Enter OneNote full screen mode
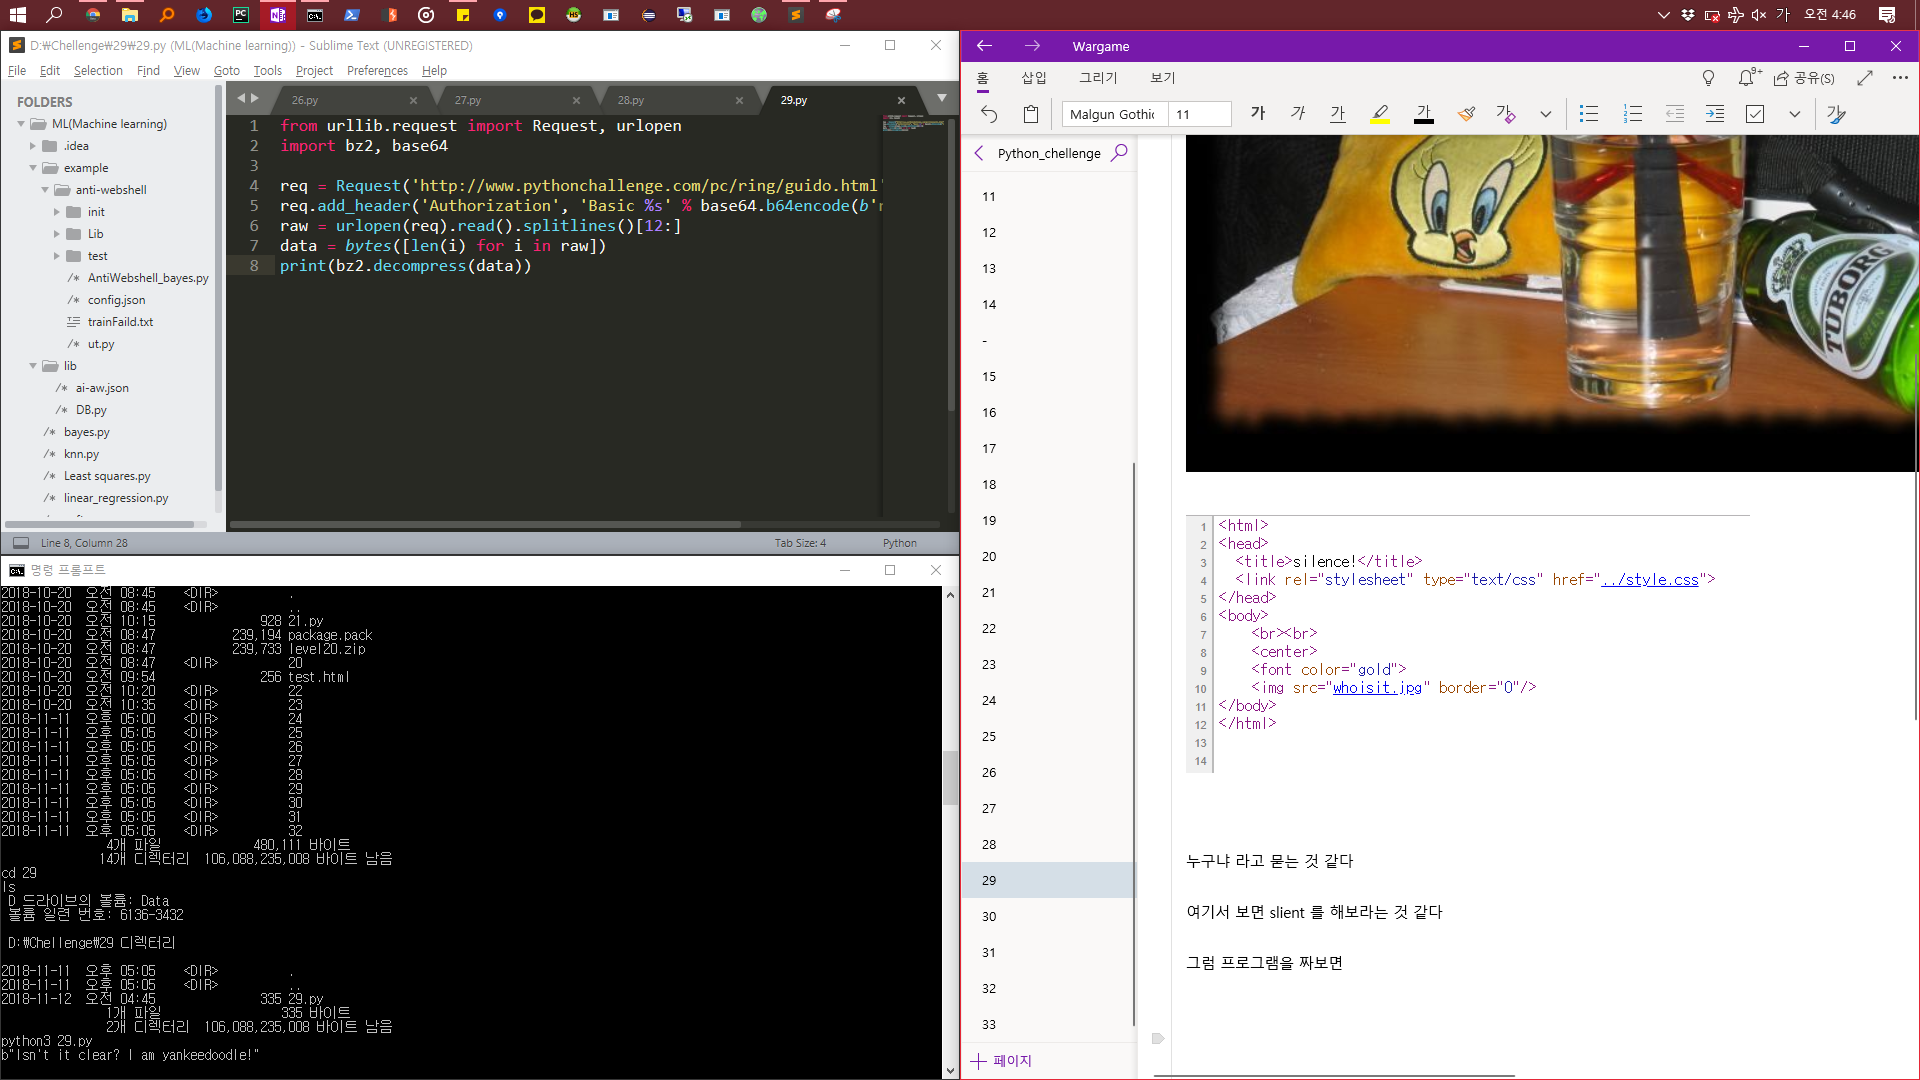Image resolution: width=1920 pixels, height=1080 pixels. click(x=1865, y=78)
